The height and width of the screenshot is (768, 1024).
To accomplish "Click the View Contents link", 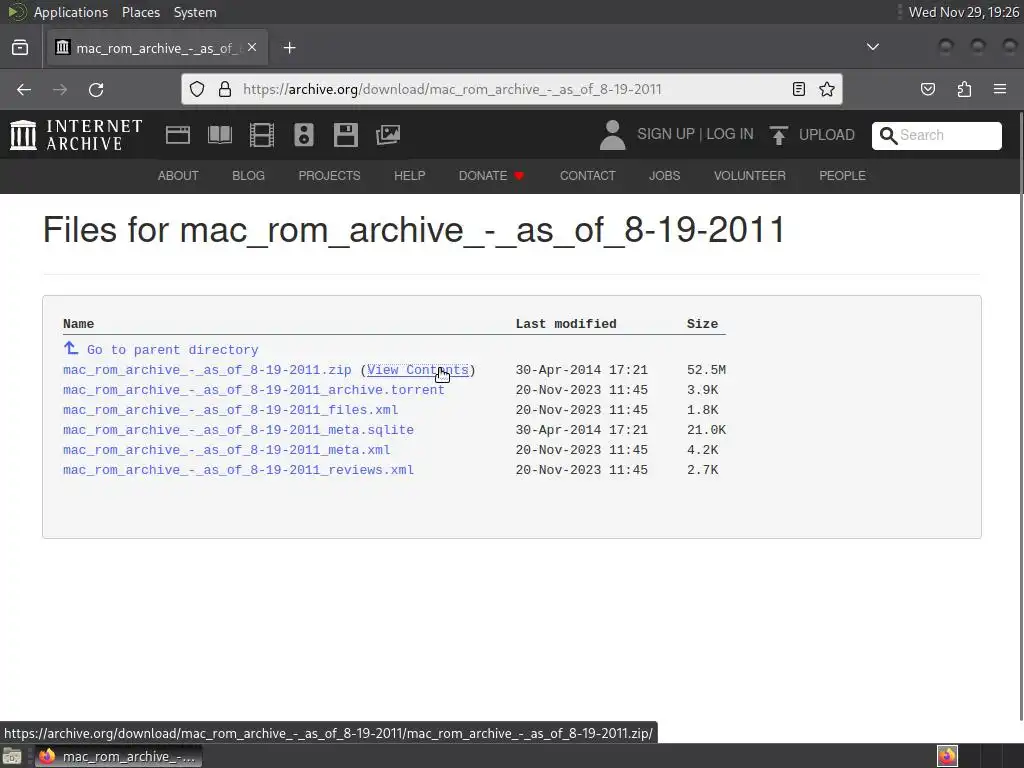I will 418,370.
